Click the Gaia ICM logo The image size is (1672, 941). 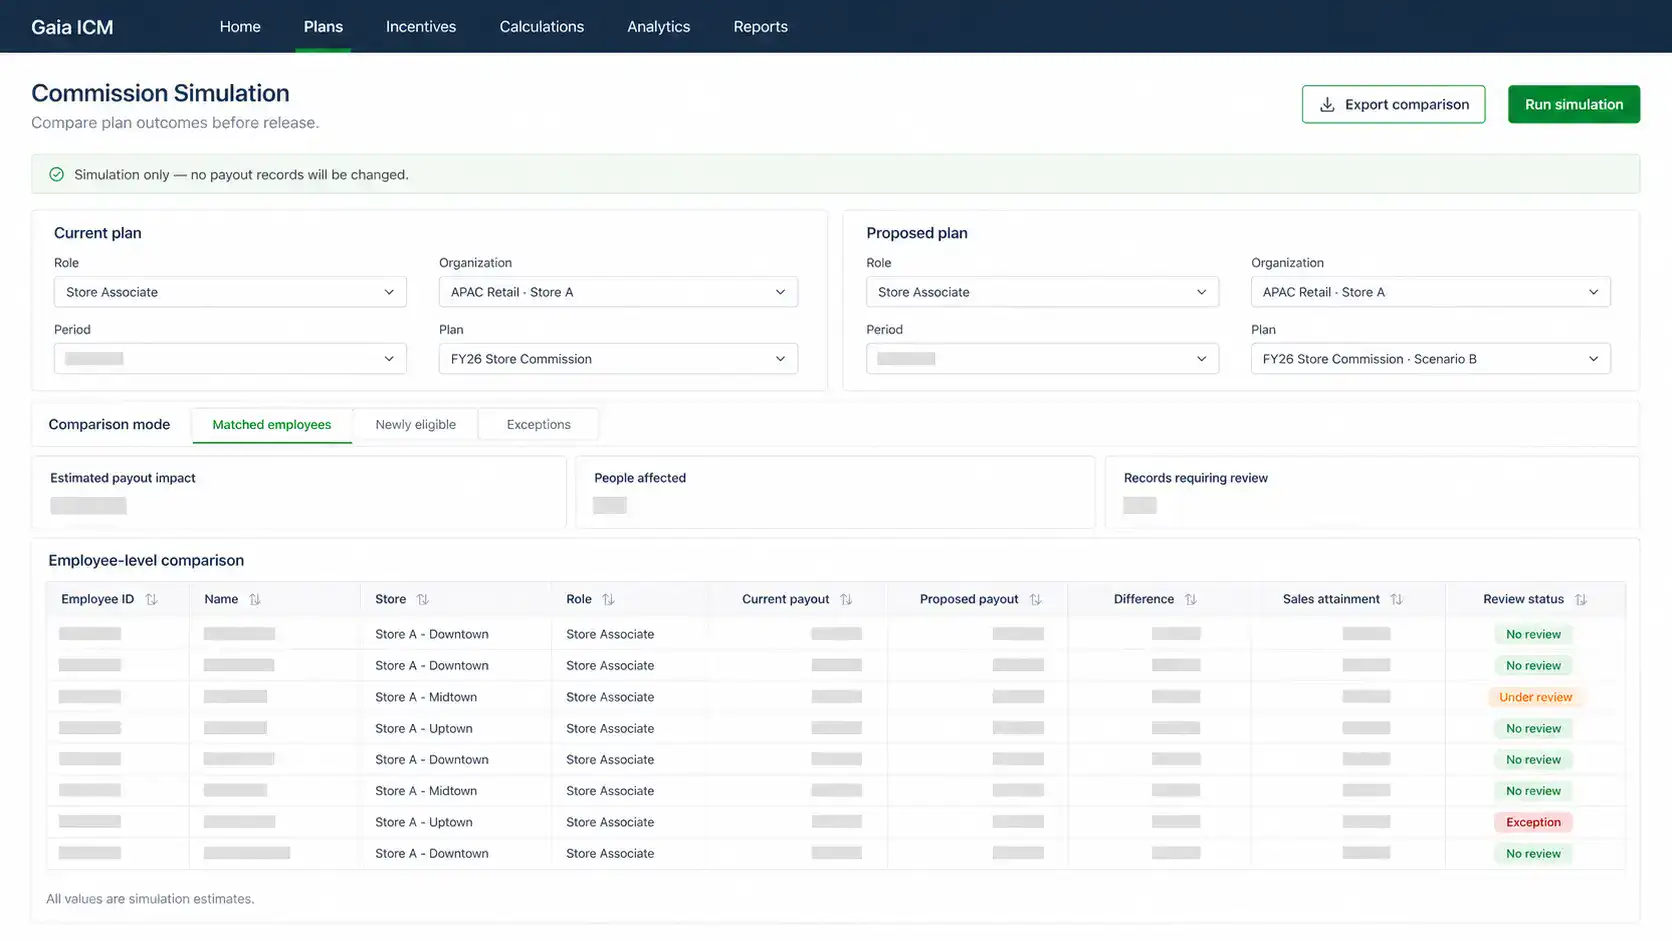pos(72,27)
